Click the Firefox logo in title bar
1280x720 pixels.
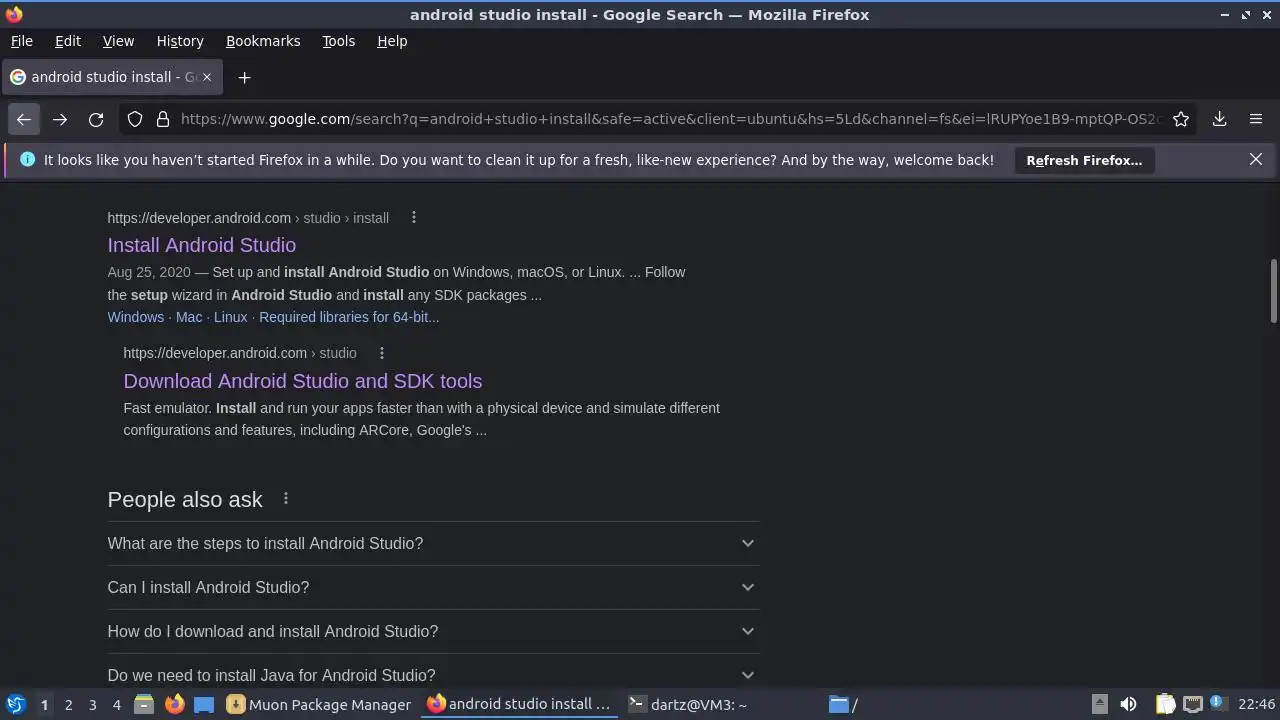pyautogui.click(x=14, y=14)
